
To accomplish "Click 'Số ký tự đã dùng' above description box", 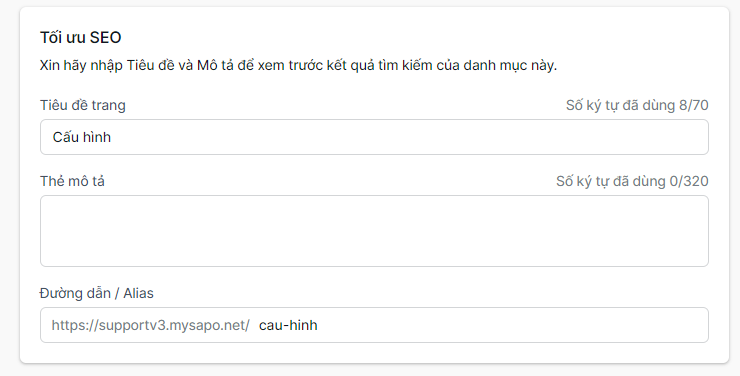I will (x=611, y=181).
